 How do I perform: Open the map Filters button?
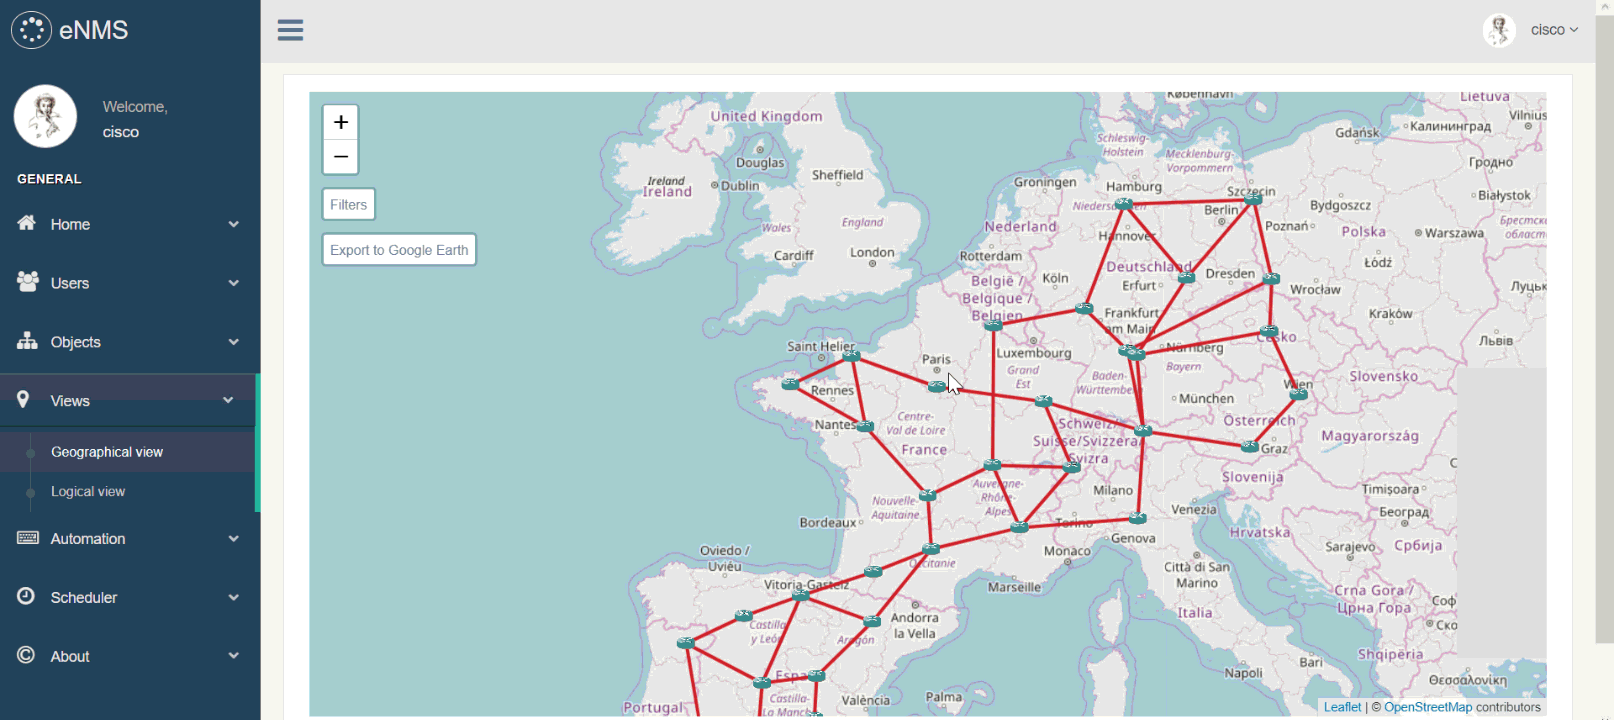point(349,204)
